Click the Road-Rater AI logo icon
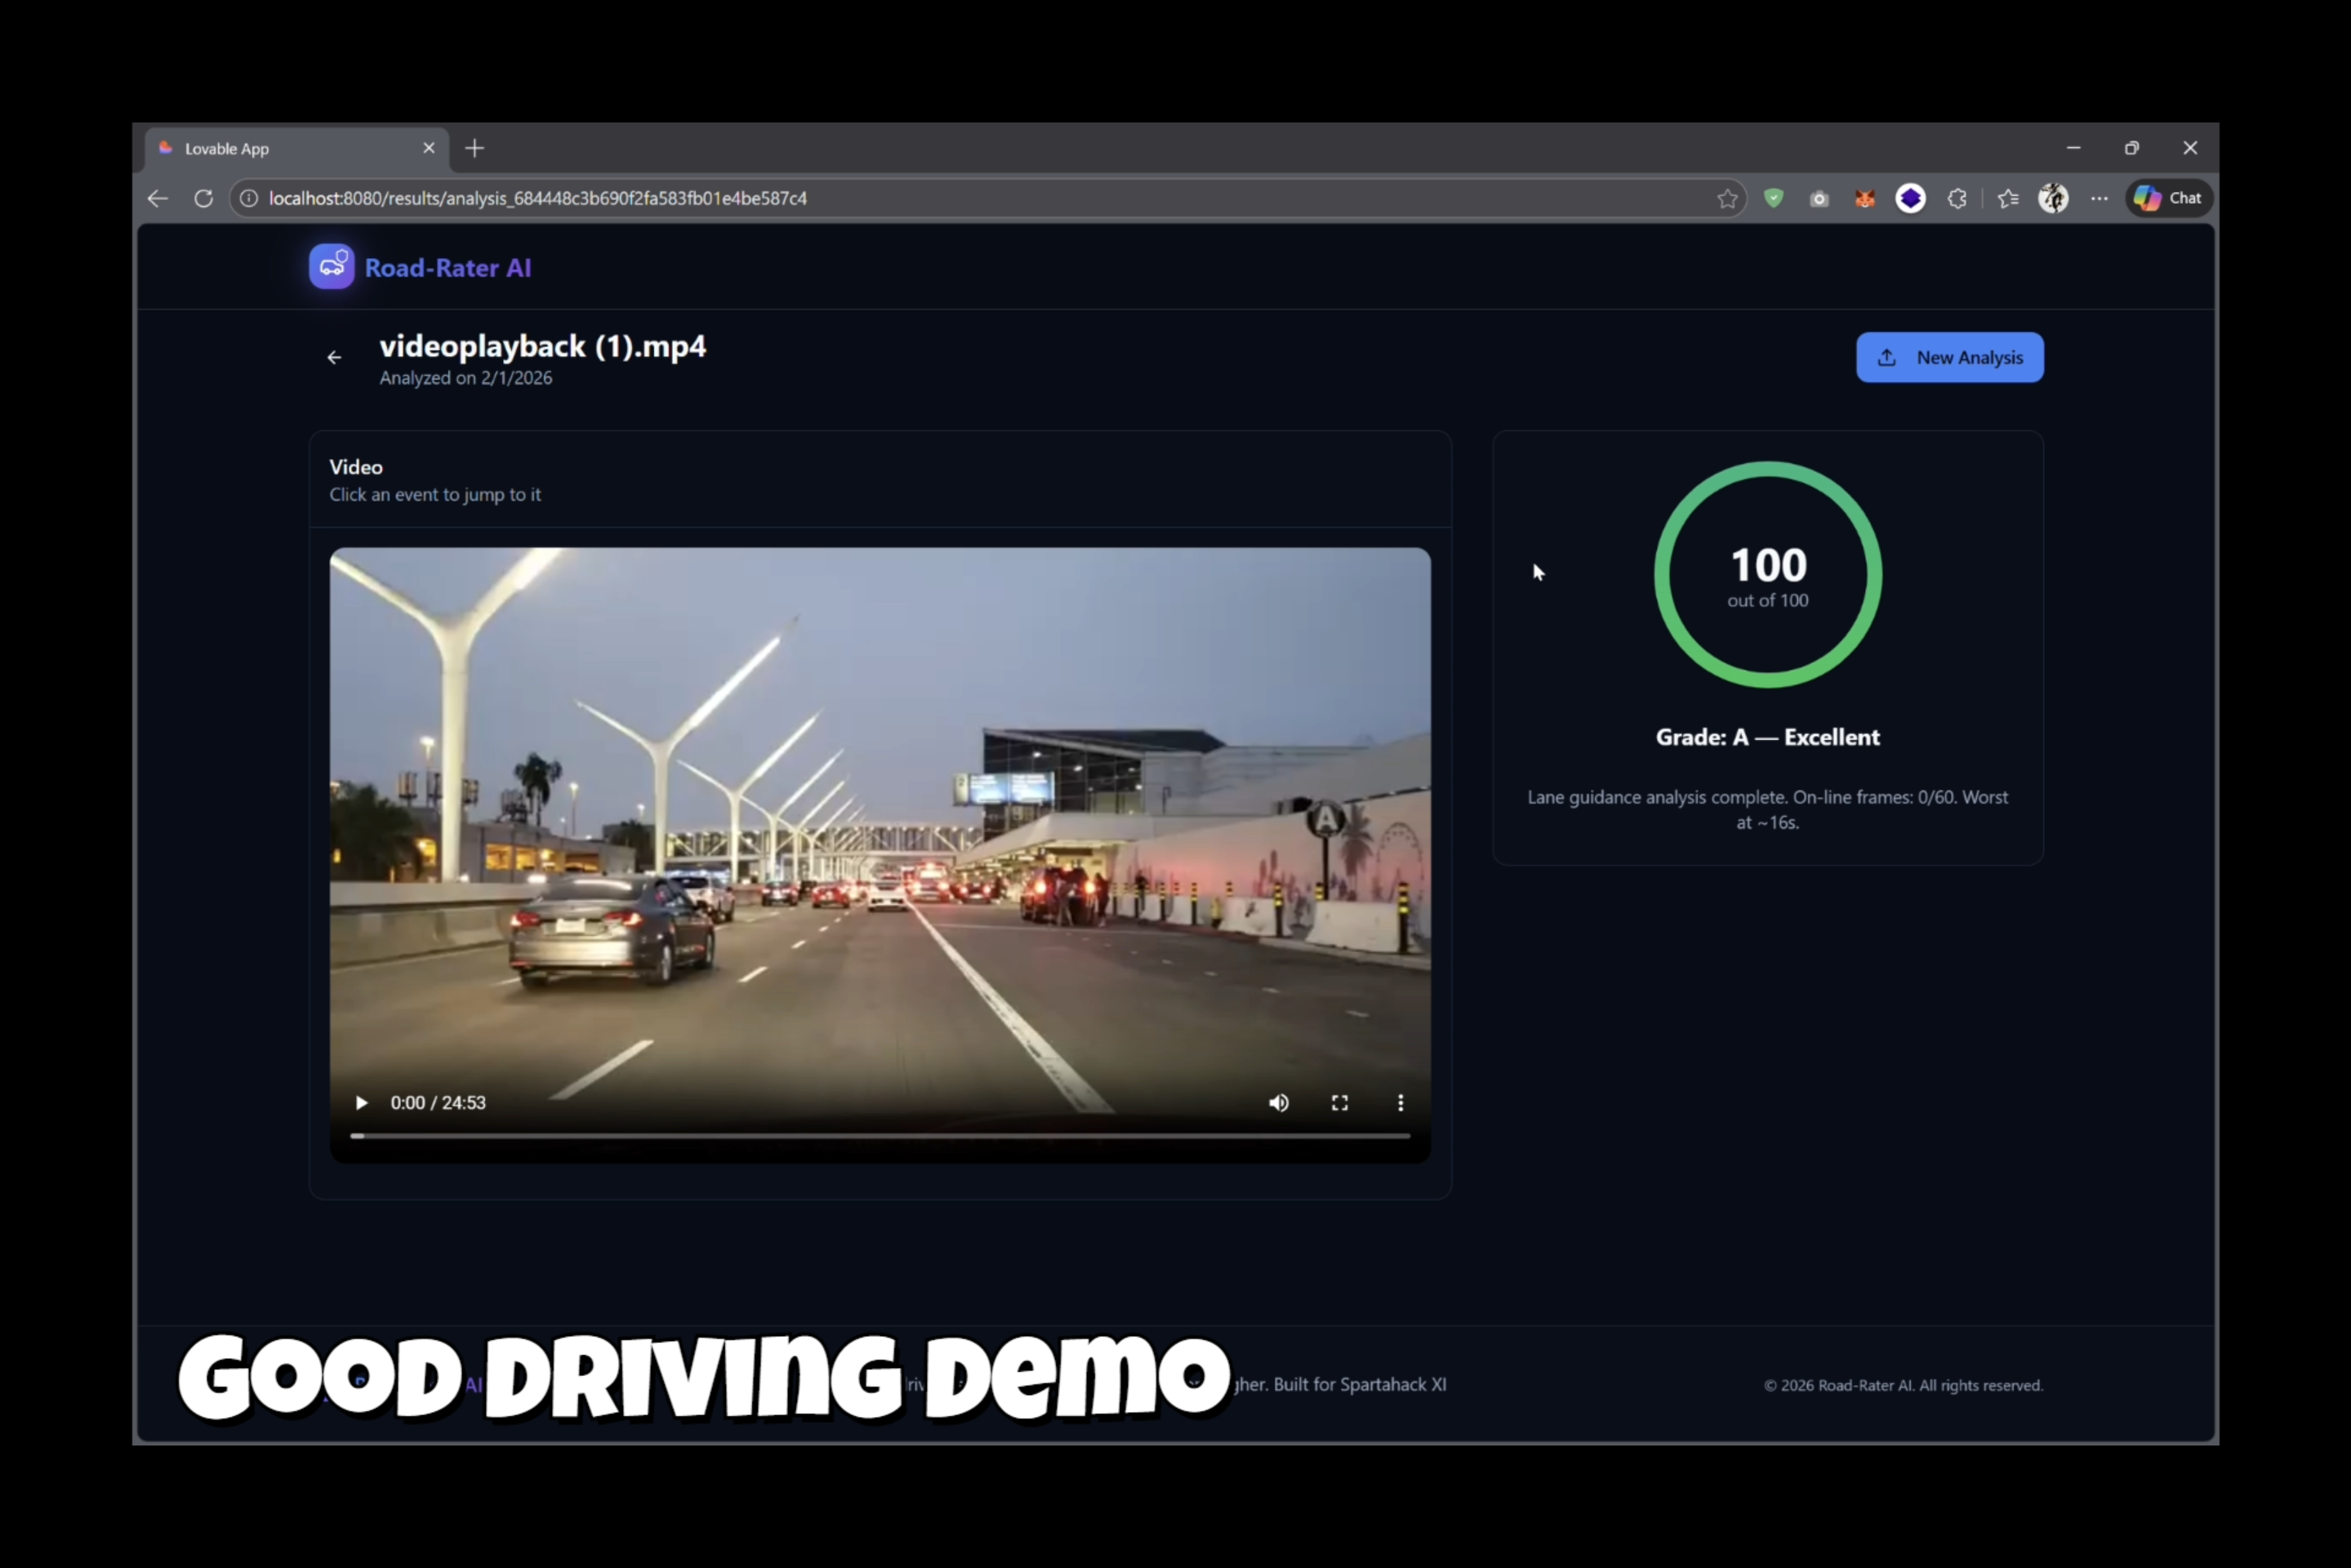This screenshot has height=1568, width=2351. coord(331,267)
